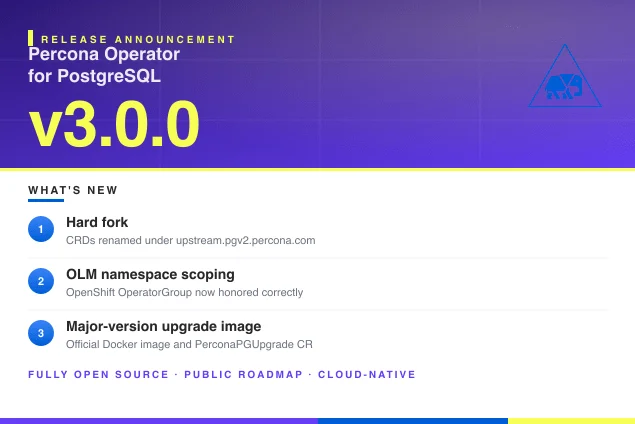Viewport: 635px width, 424px height.
Task: Select the OLM namespace scoping heading
Action: 150,274
